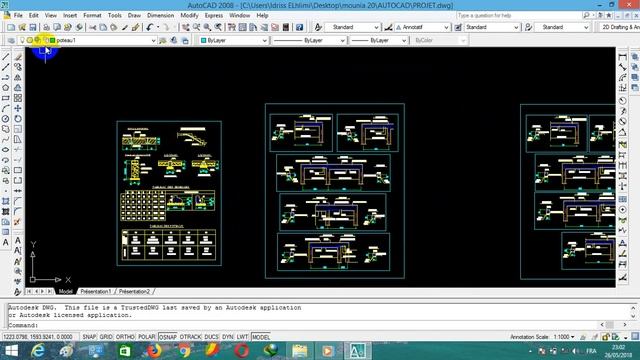Open the blue Help question mark icon
640x360 pixels.
click(299, 27)
